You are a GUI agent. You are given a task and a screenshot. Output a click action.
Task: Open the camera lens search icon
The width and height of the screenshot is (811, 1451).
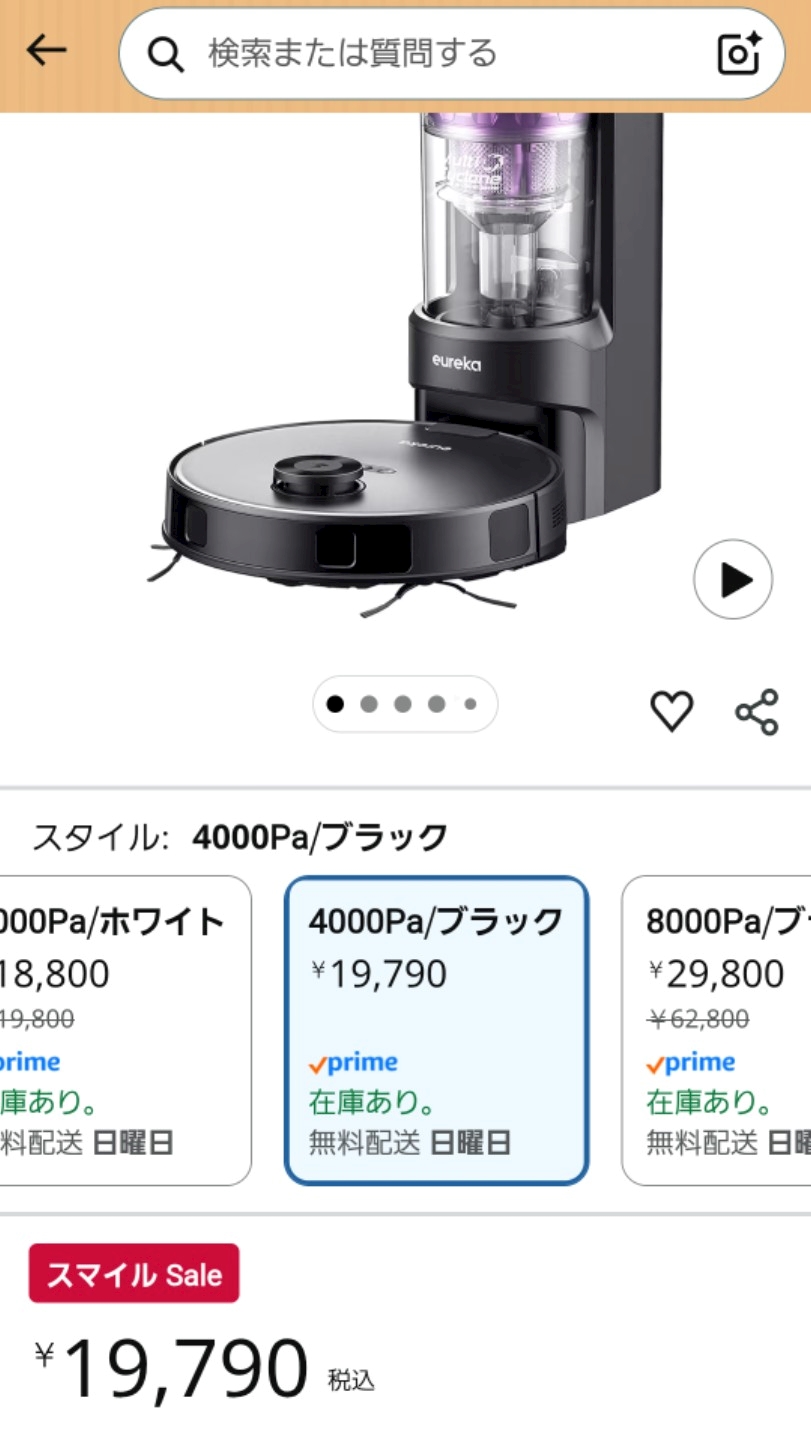pyautogui.click(x=739, y=53)
